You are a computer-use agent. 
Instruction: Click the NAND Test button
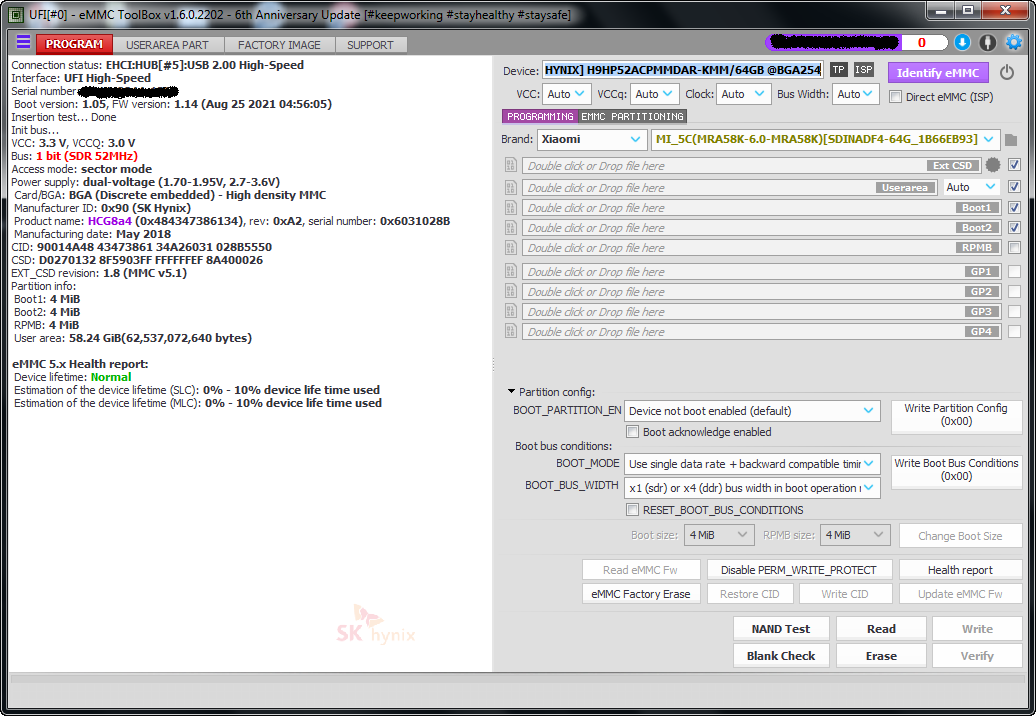point(781,629)
